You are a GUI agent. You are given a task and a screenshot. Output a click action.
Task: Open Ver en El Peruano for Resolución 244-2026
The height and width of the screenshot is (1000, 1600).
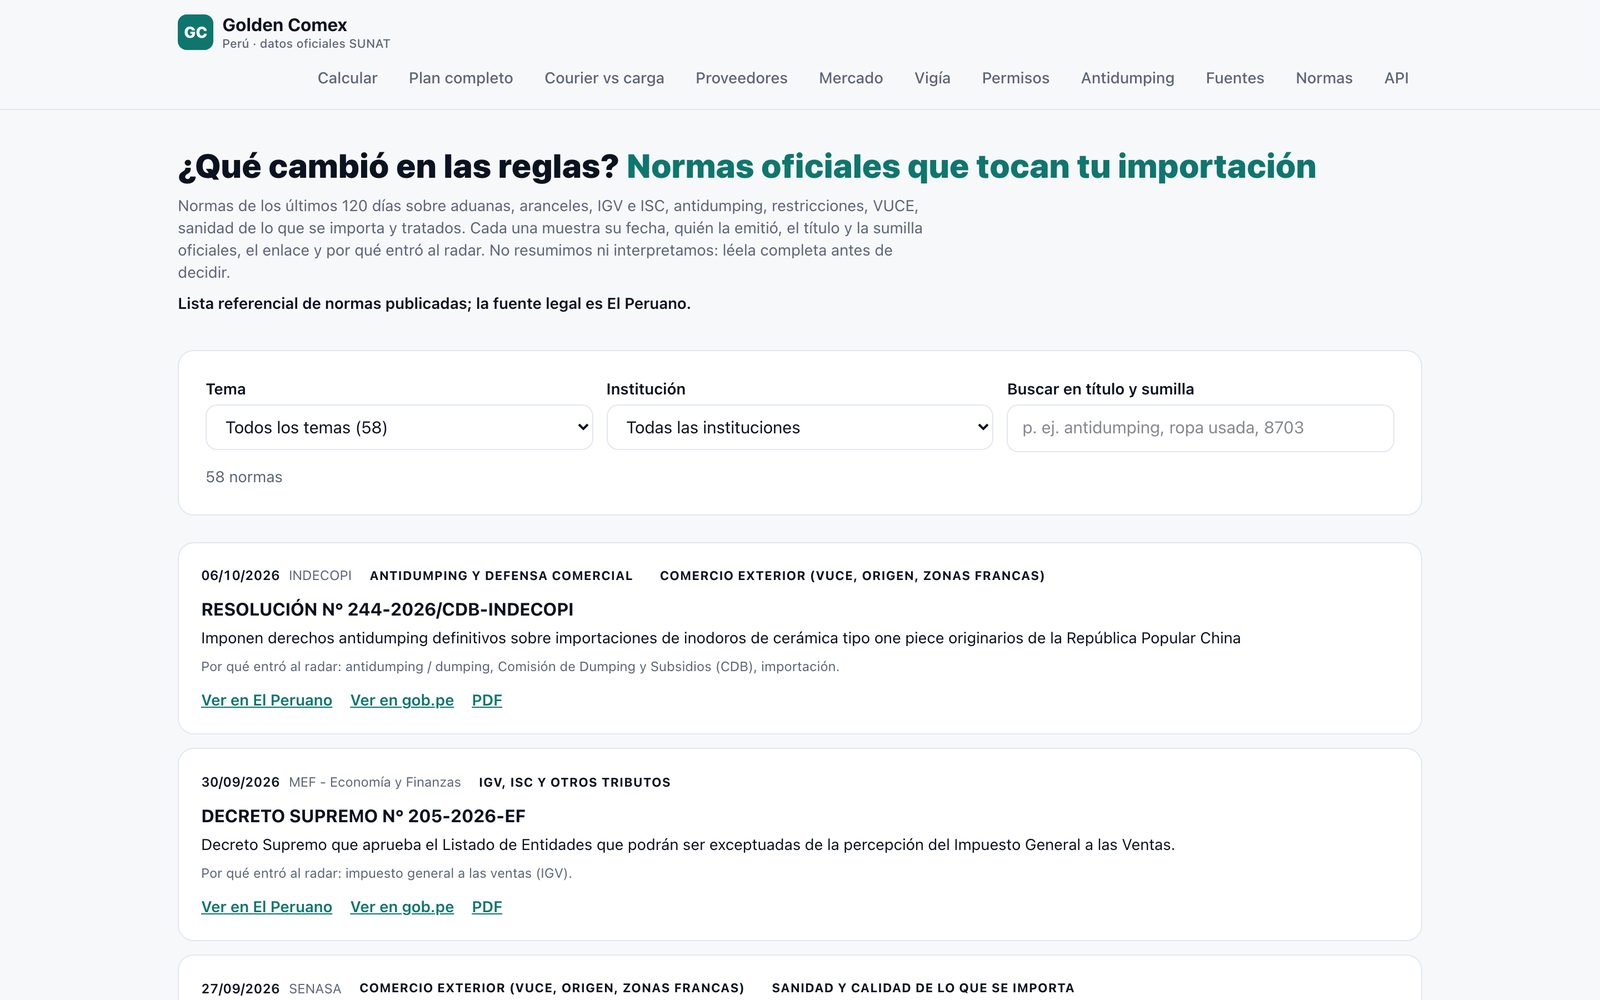point(266,700)
